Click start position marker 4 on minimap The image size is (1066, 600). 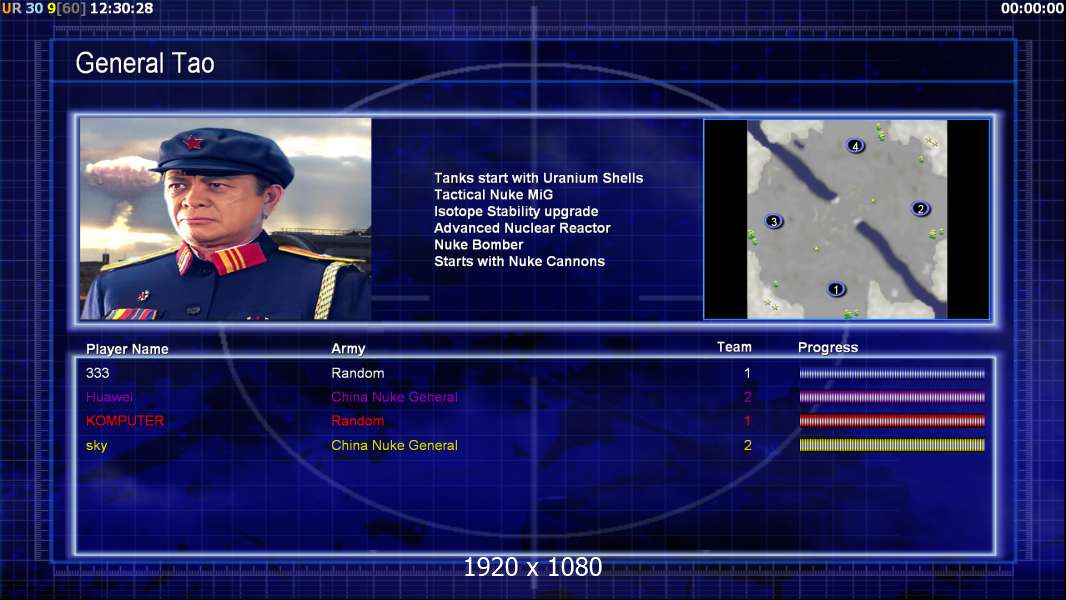(x=855, y=145)
